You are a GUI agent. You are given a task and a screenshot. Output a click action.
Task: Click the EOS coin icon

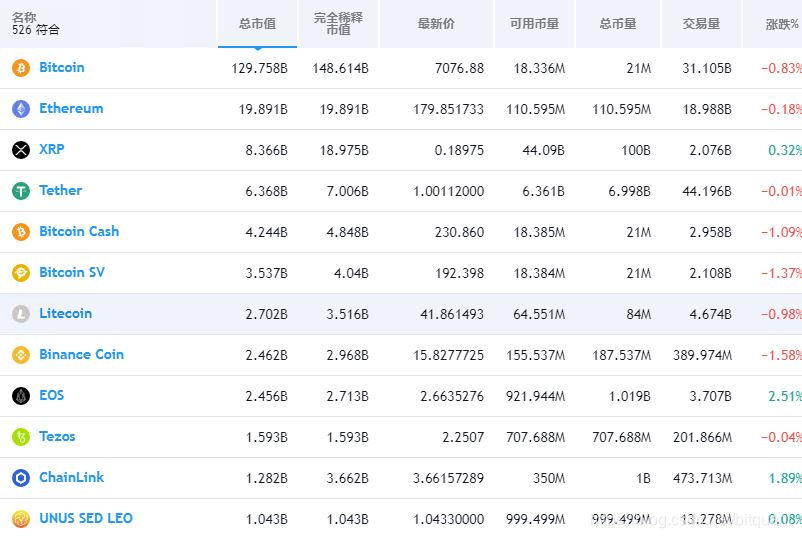tap(21, 395)
